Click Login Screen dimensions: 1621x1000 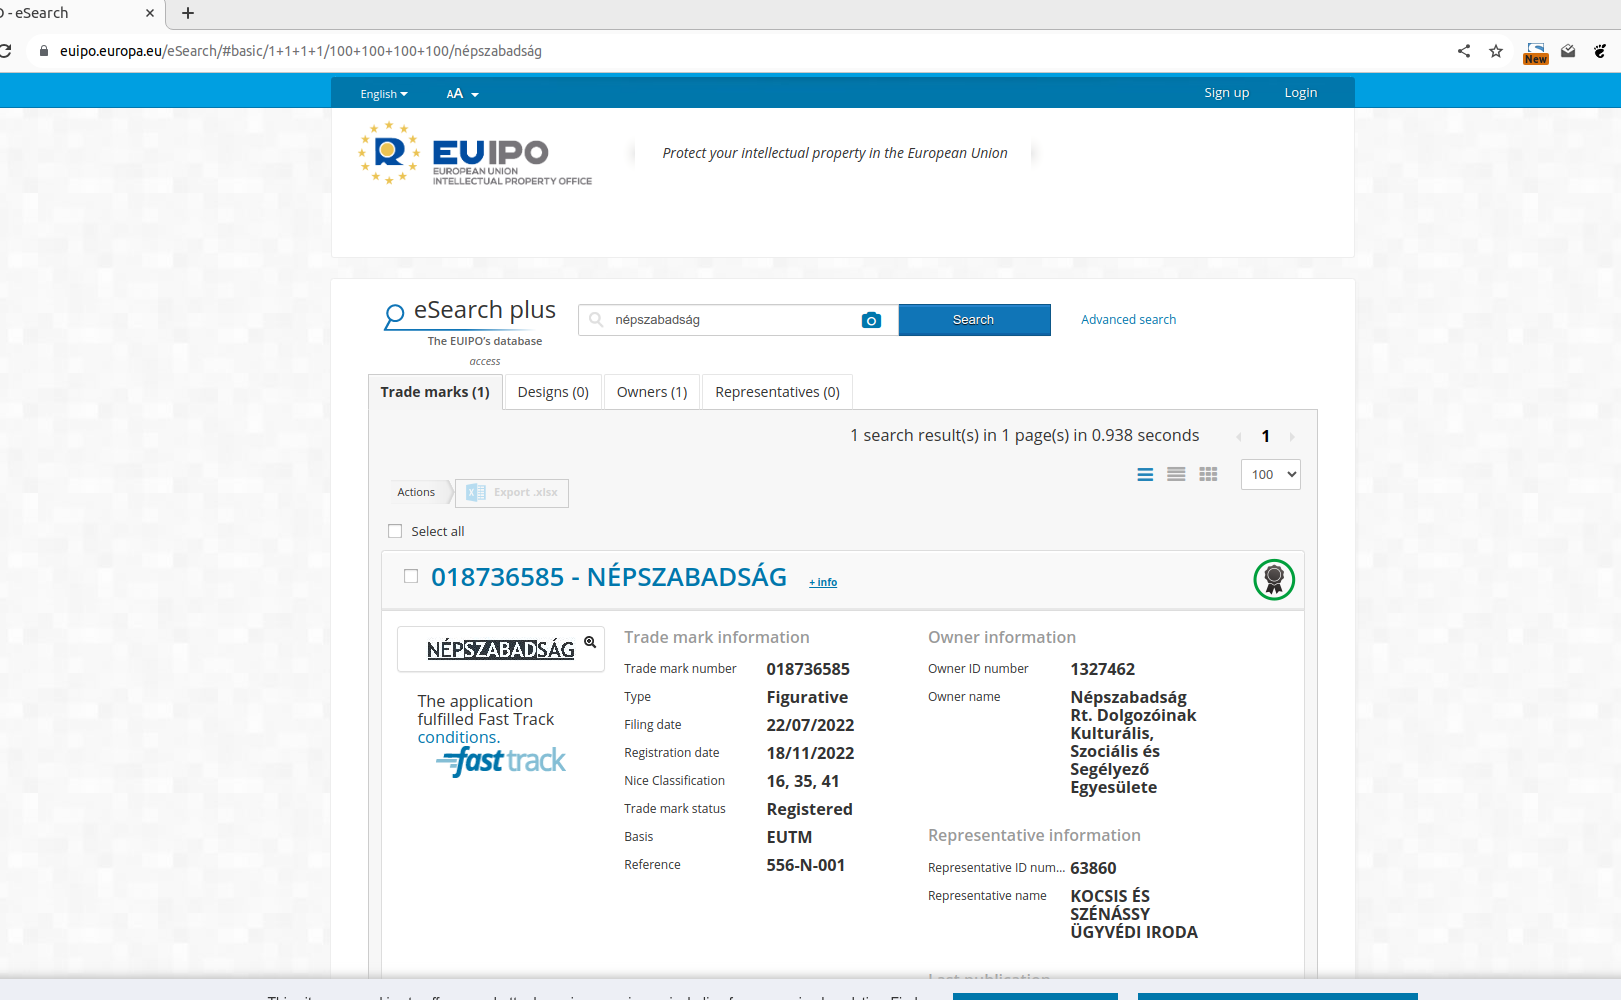(1300, 93)
